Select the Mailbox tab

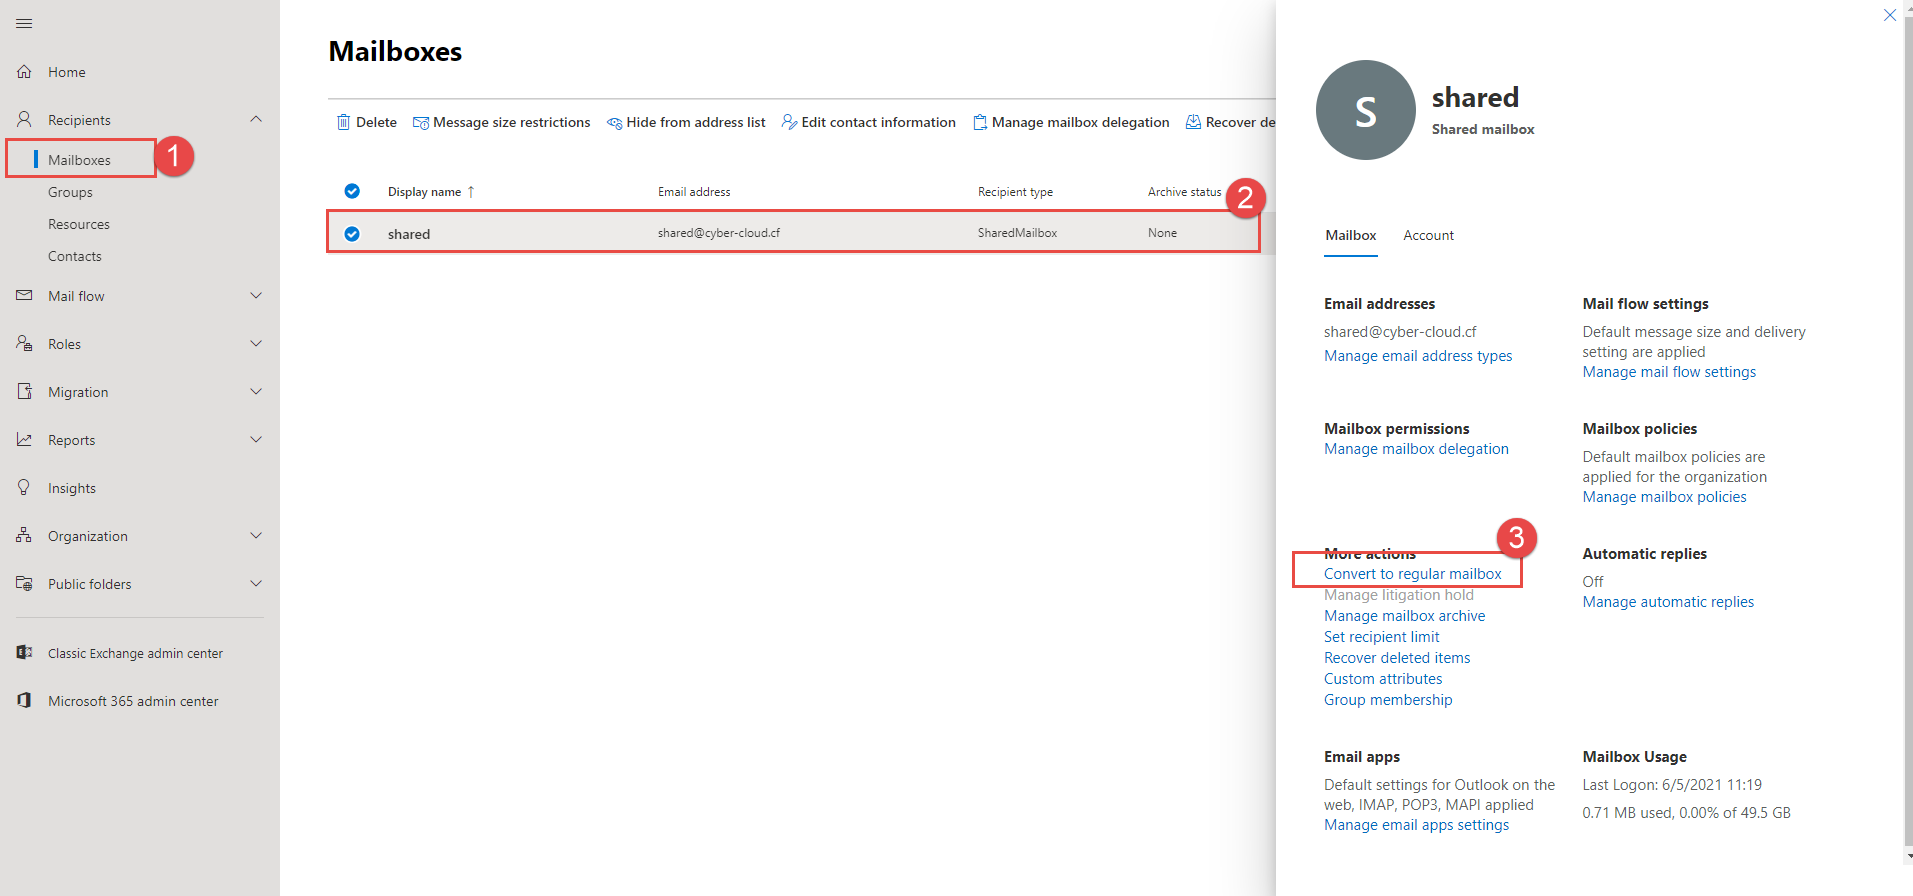pos(1350,236)
